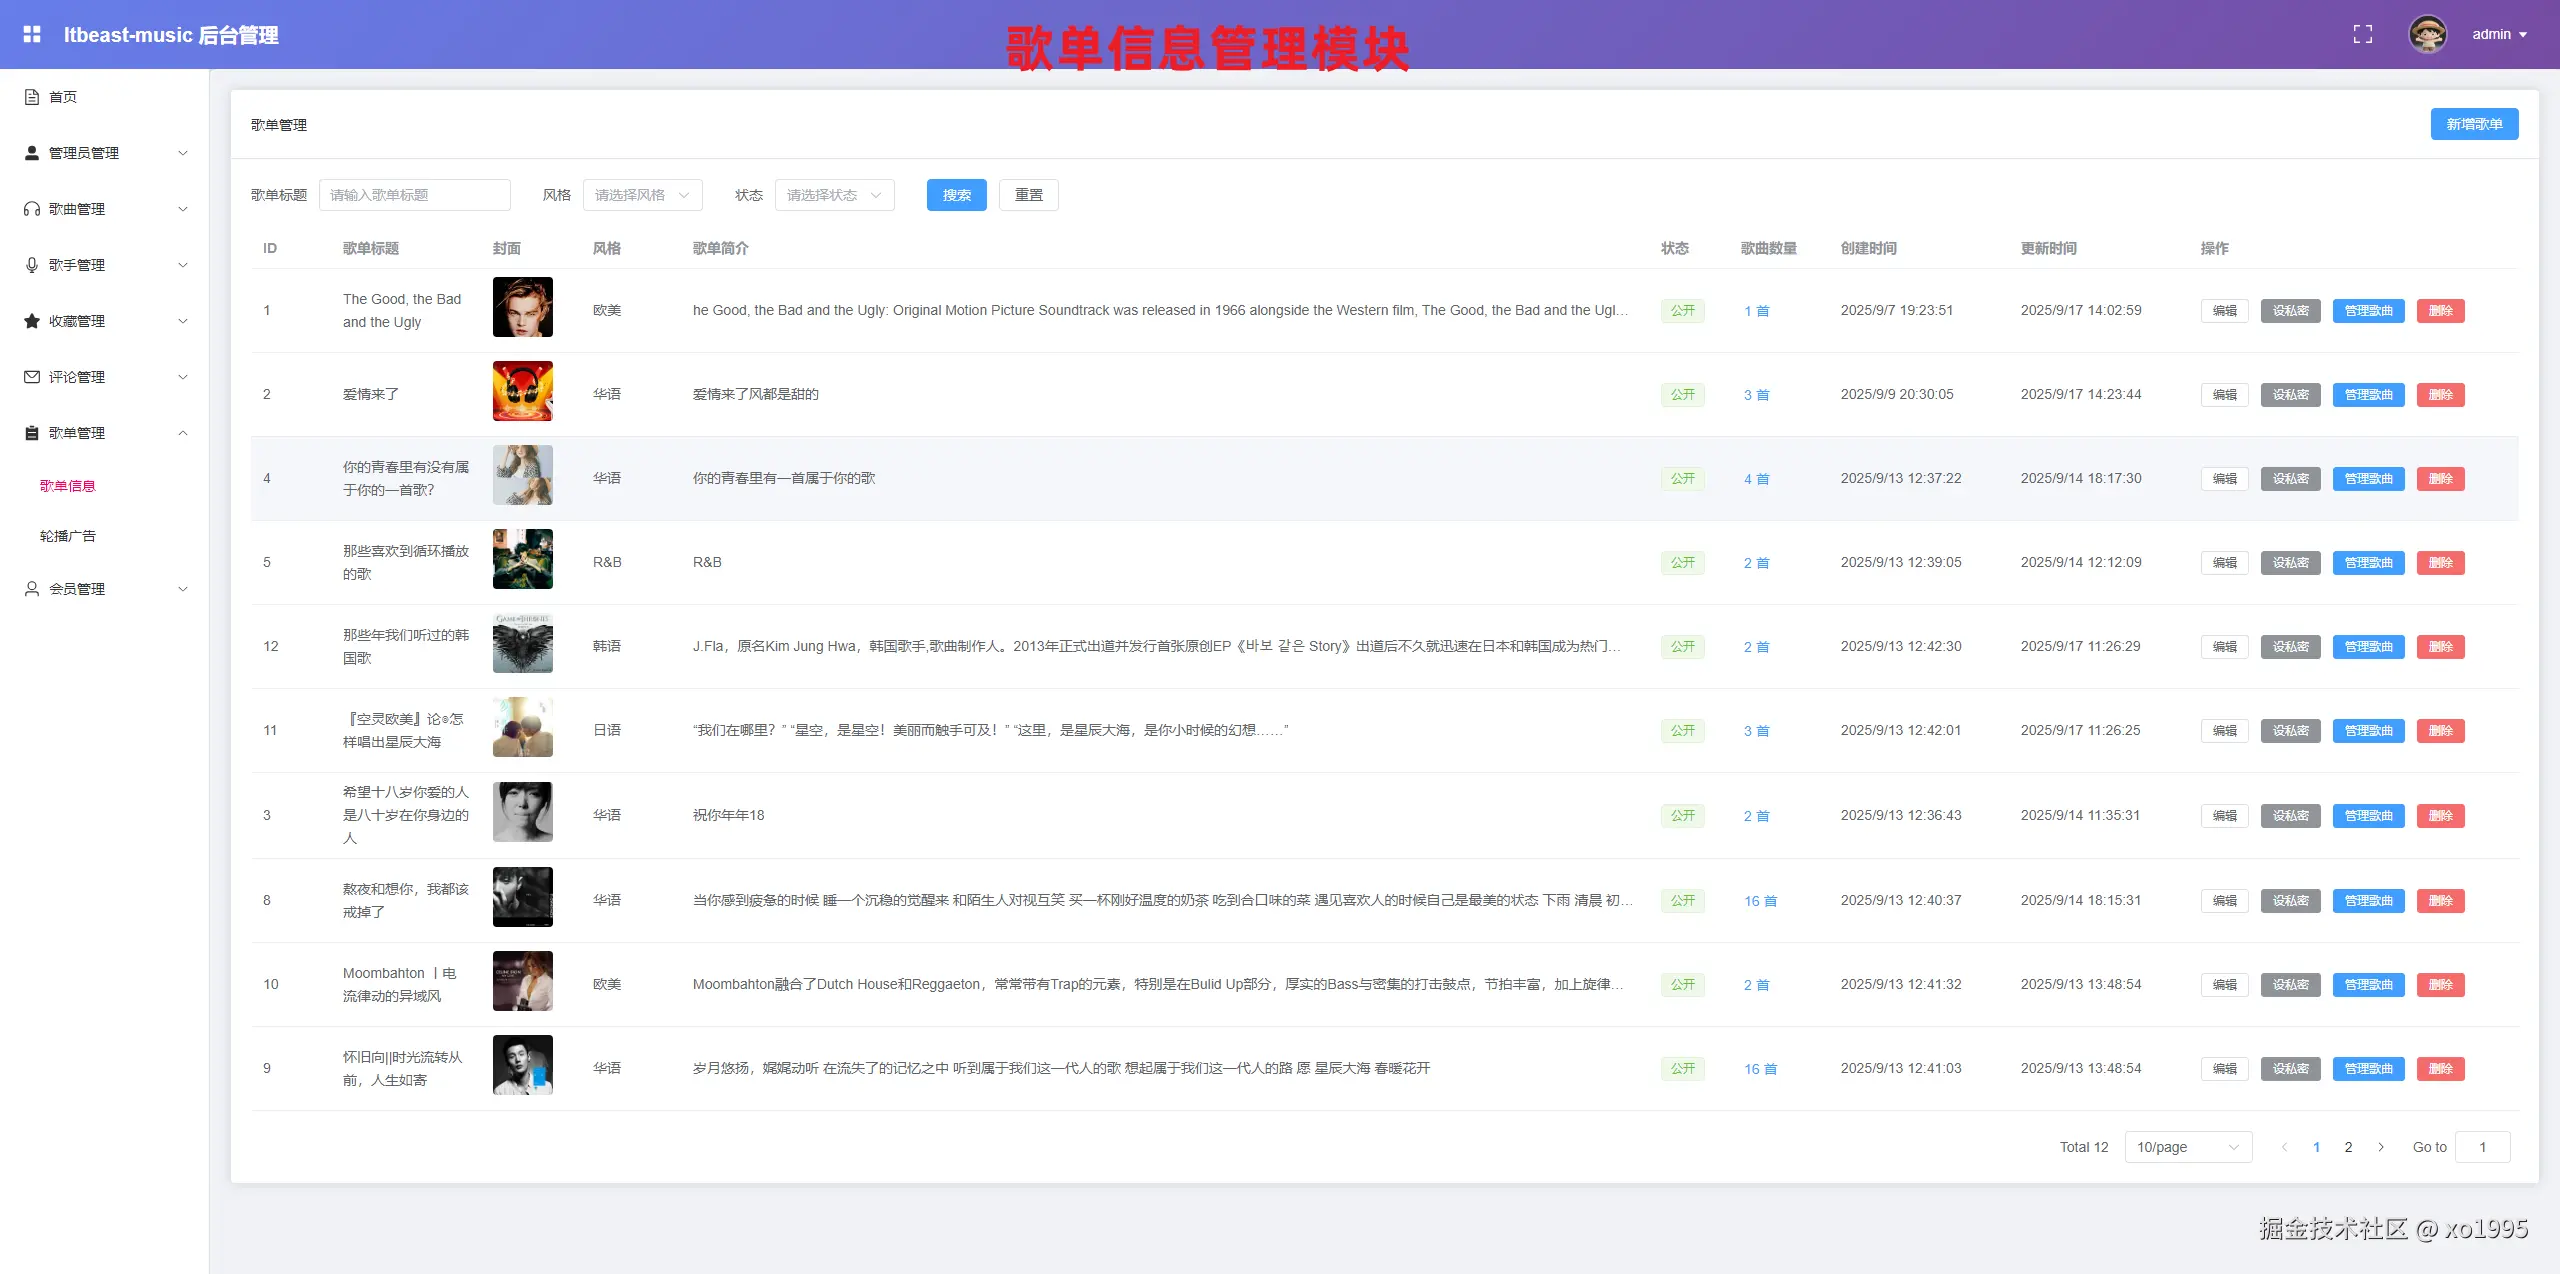Select 轮播广告 submenu item

pos(68,536)
